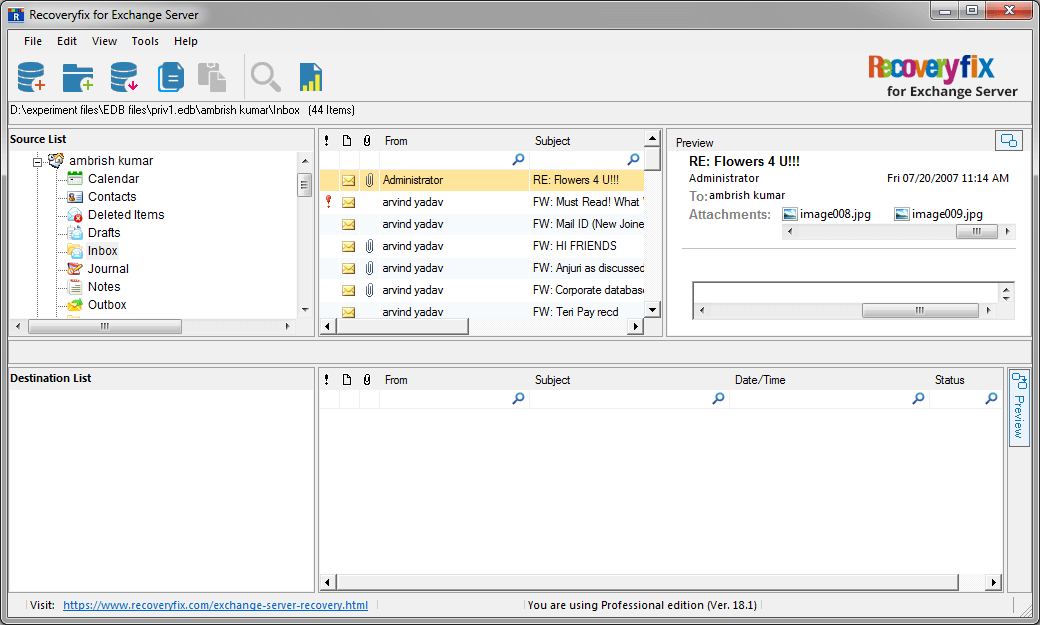Image resolution: width=1040 pixels, height=625 pixels.
Task: Open the Help menu
Action: point(186,41)
